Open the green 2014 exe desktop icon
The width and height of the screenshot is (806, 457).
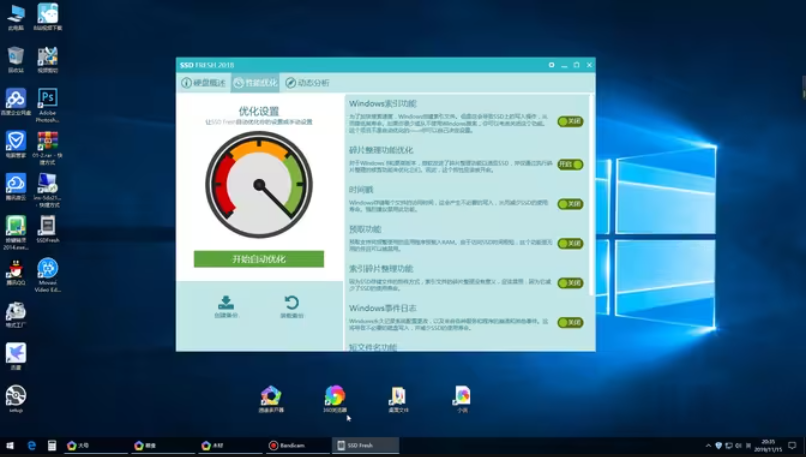click(15, 232)
